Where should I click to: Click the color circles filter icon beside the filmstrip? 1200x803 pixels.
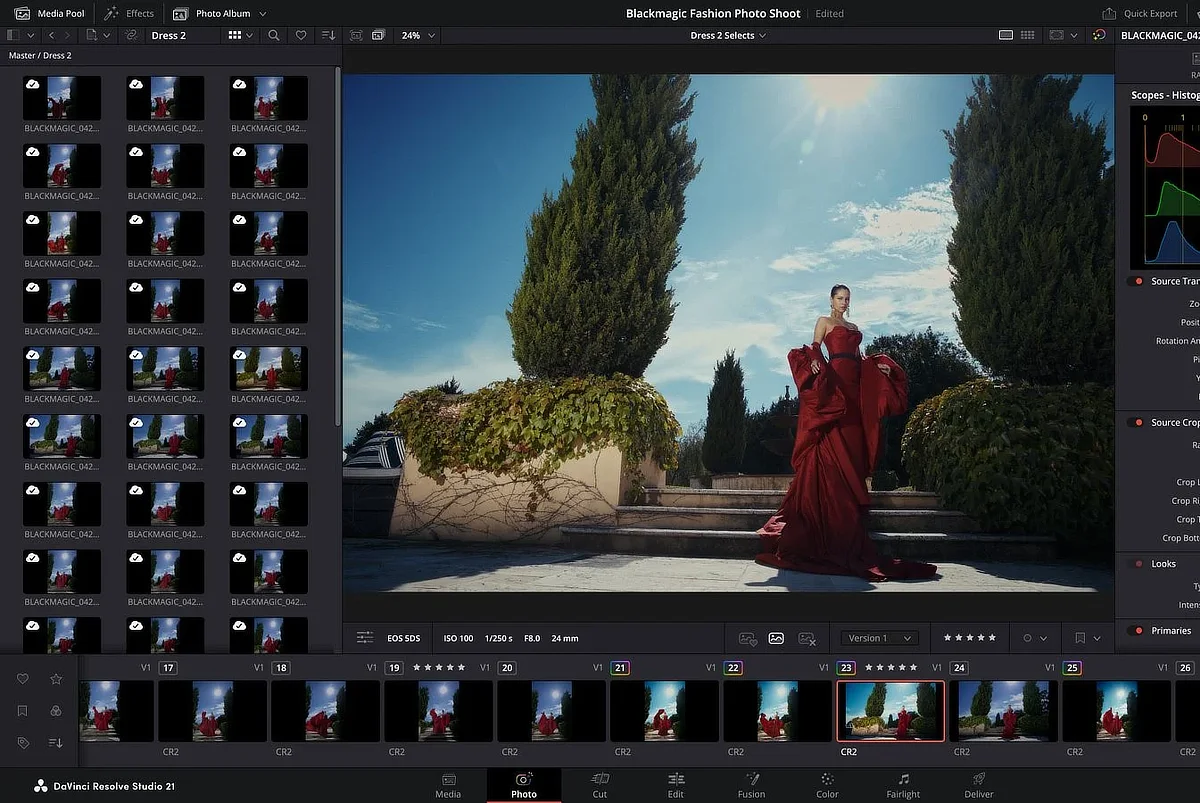click(56, 711)
